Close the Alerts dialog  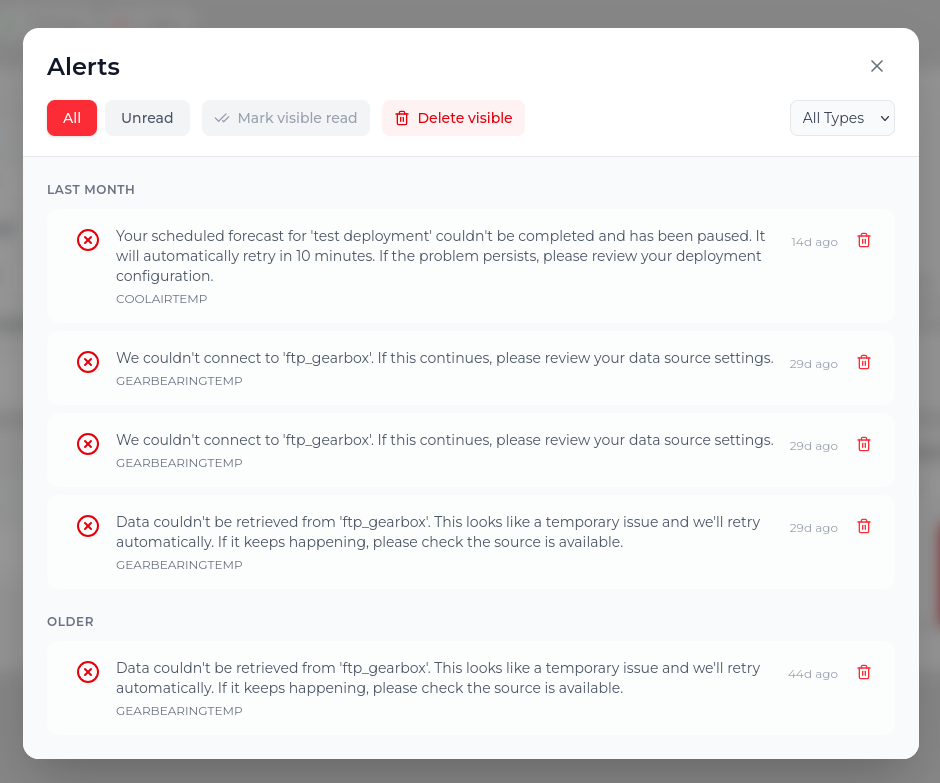coord(876,66)
